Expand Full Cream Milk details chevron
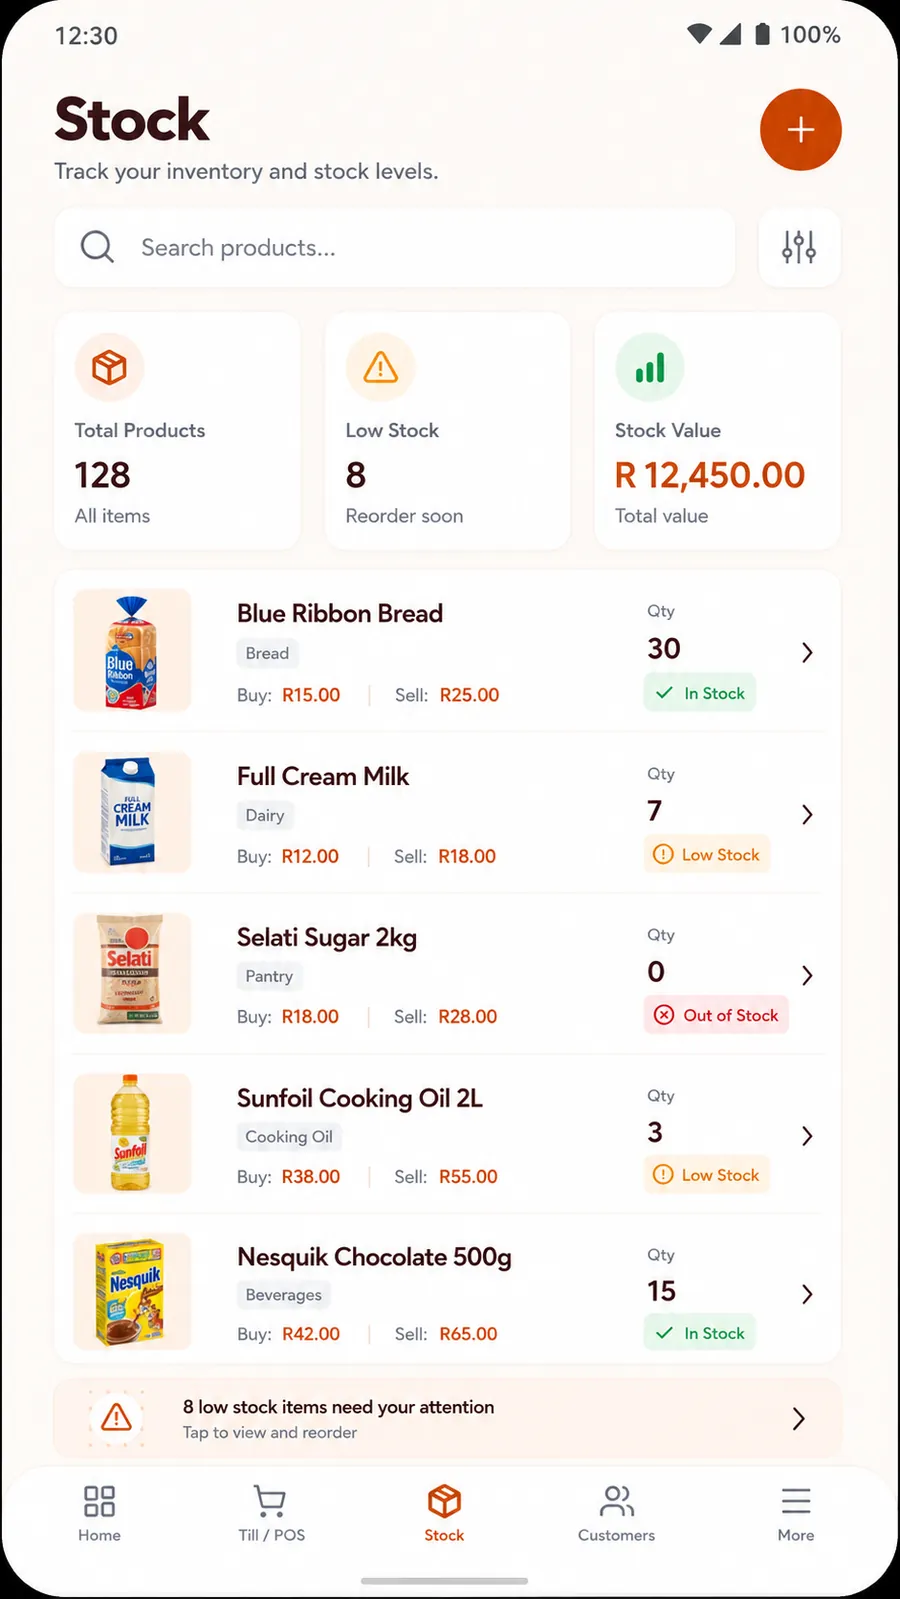The width and height of the screenshot is (900, 1599). point(807,815)
